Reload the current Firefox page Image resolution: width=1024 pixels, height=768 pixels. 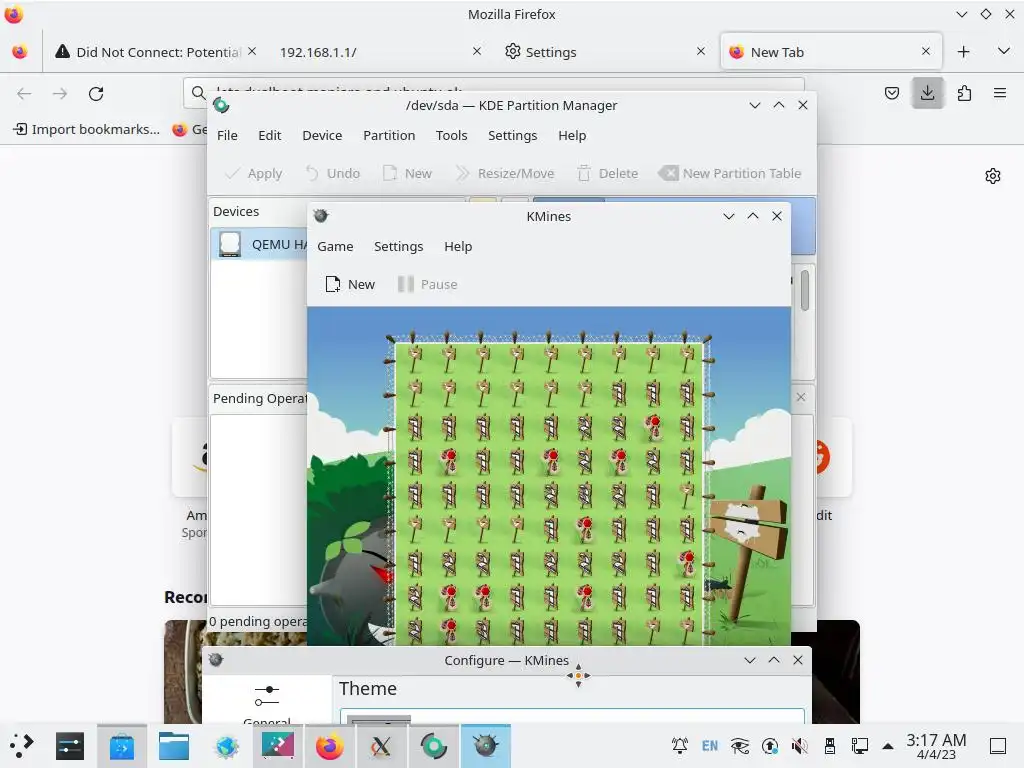pos(96,93)
